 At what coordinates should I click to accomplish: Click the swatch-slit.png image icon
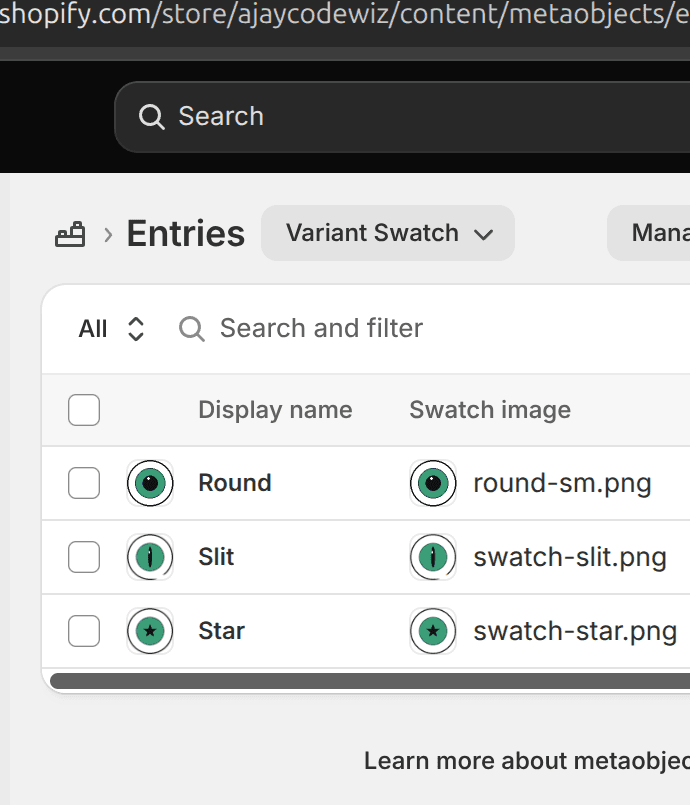coord(433,557)
